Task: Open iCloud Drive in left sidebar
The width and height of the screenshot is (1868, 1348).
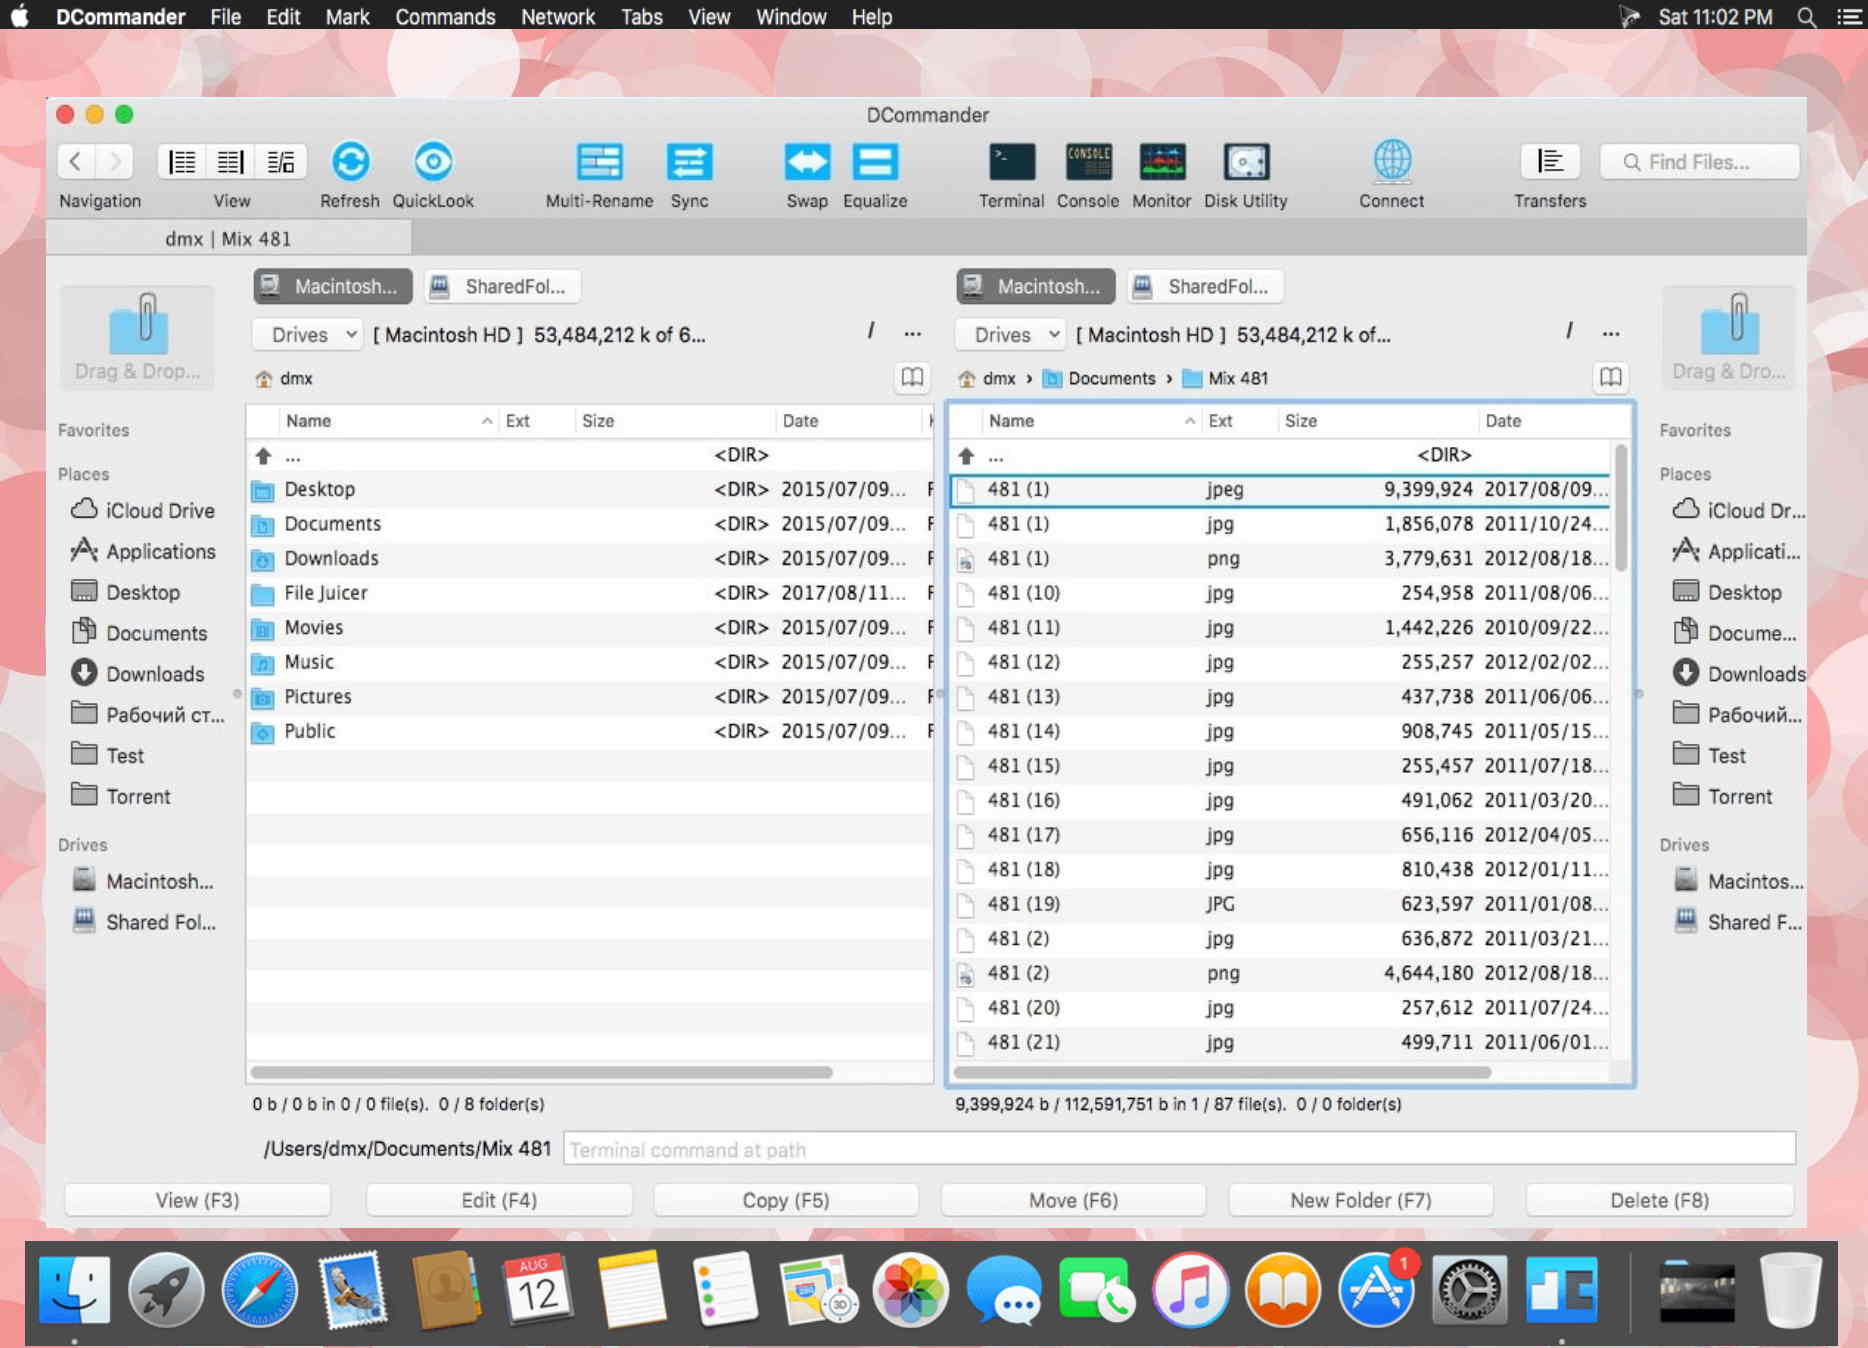Action: (143, 510)
